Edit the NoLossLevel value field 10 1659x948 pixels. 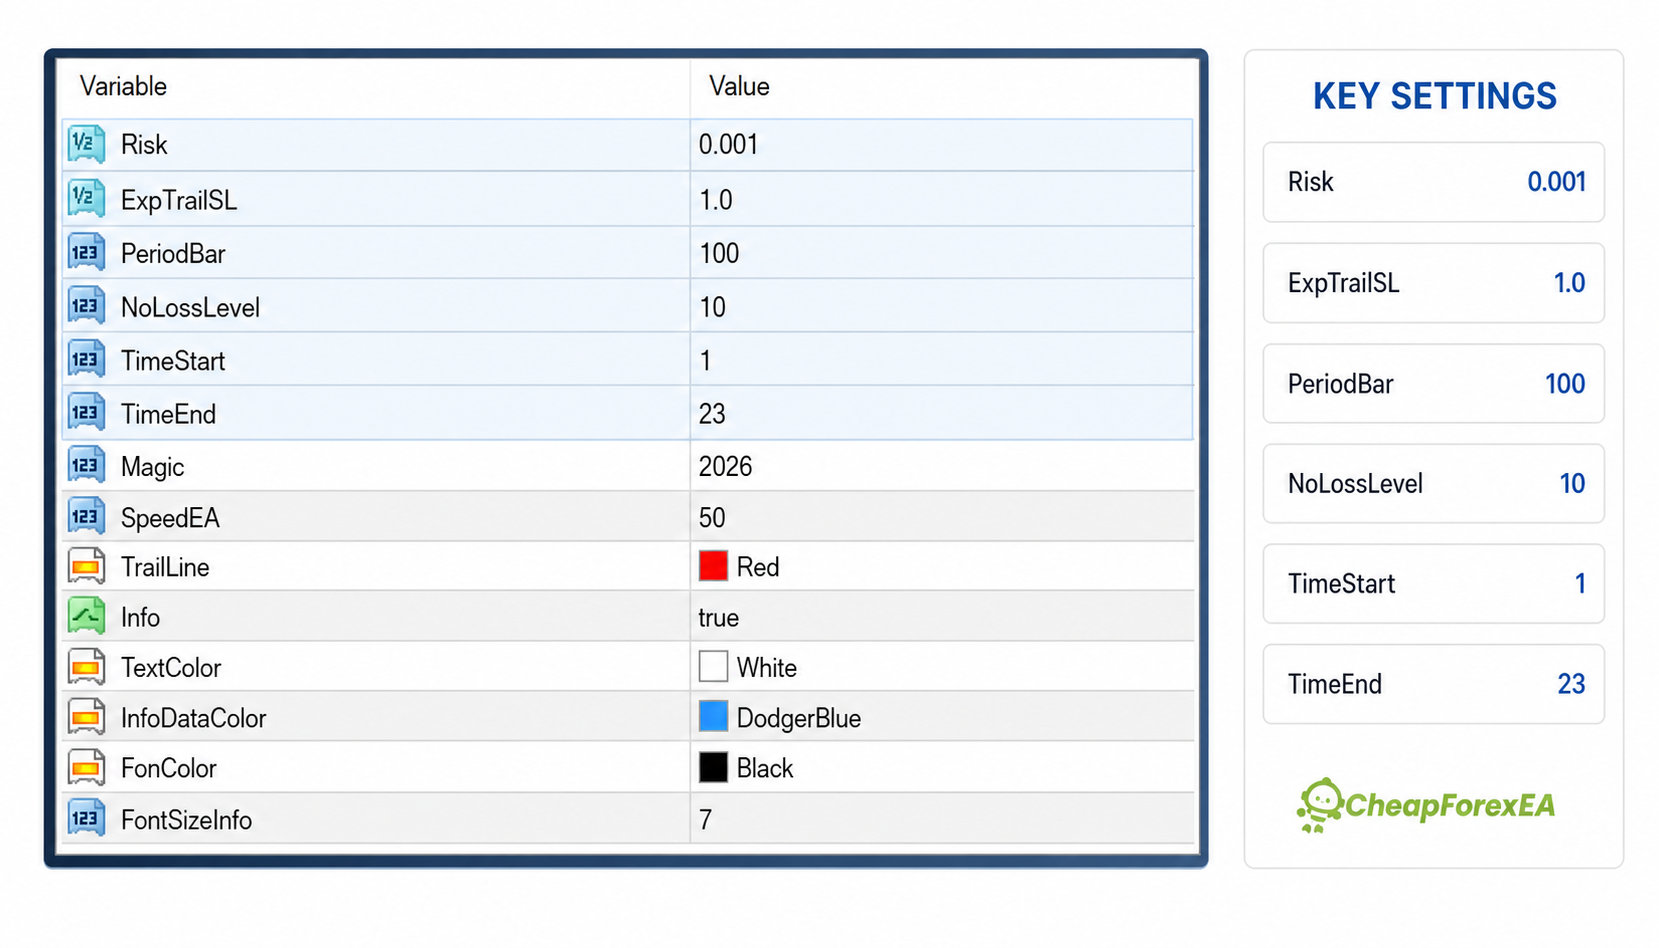(x=942, y=306)
